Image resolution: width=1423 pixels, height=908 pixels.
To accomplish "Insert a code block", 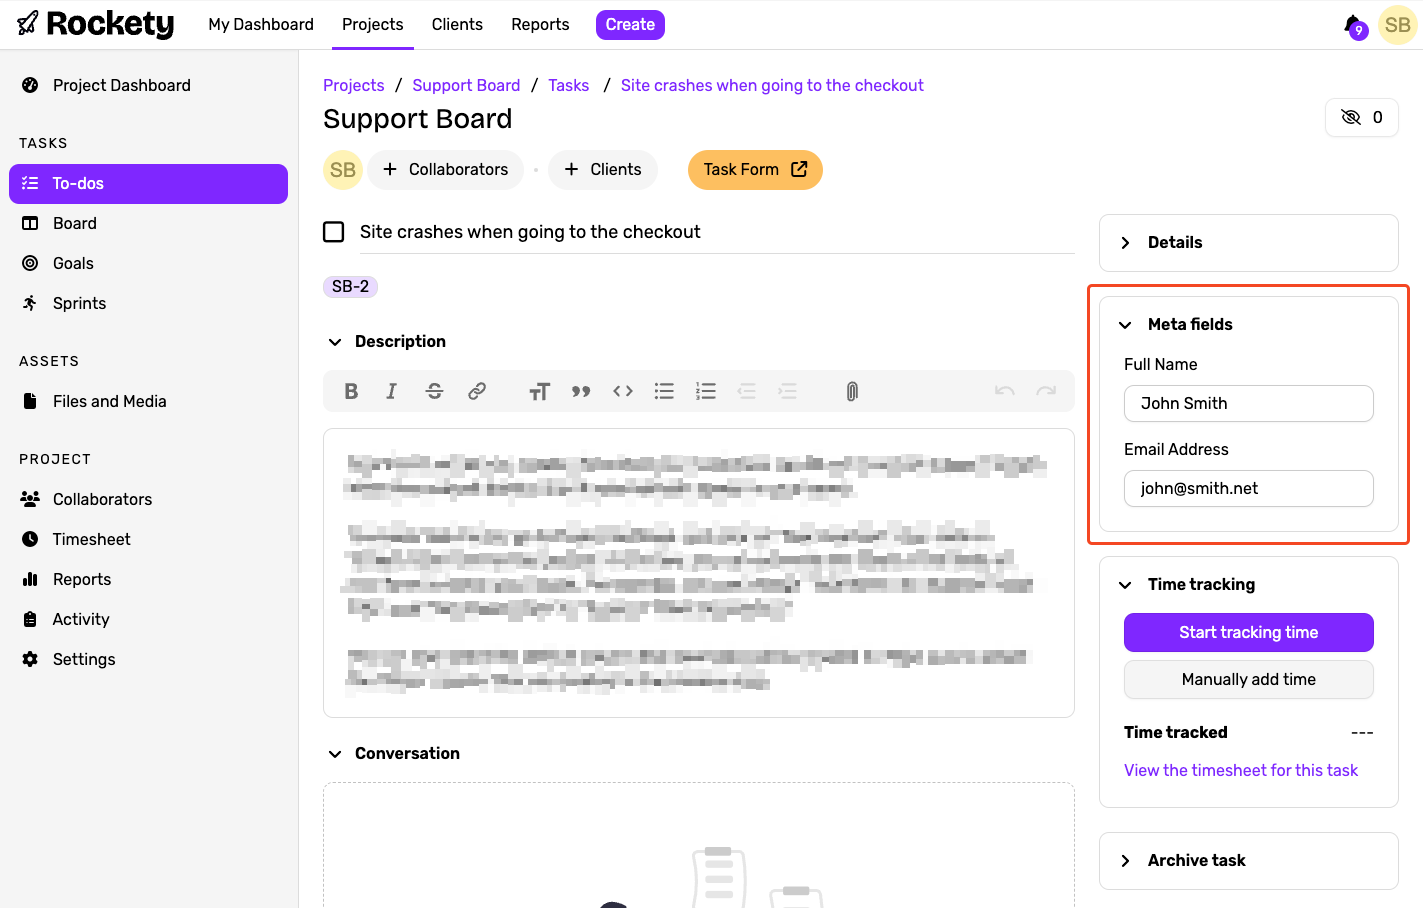I will point(623,391).
